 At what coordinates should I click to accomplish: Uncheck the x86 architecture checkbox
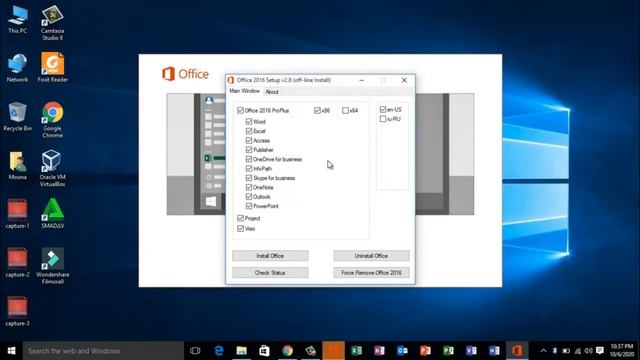pos(317,110)
